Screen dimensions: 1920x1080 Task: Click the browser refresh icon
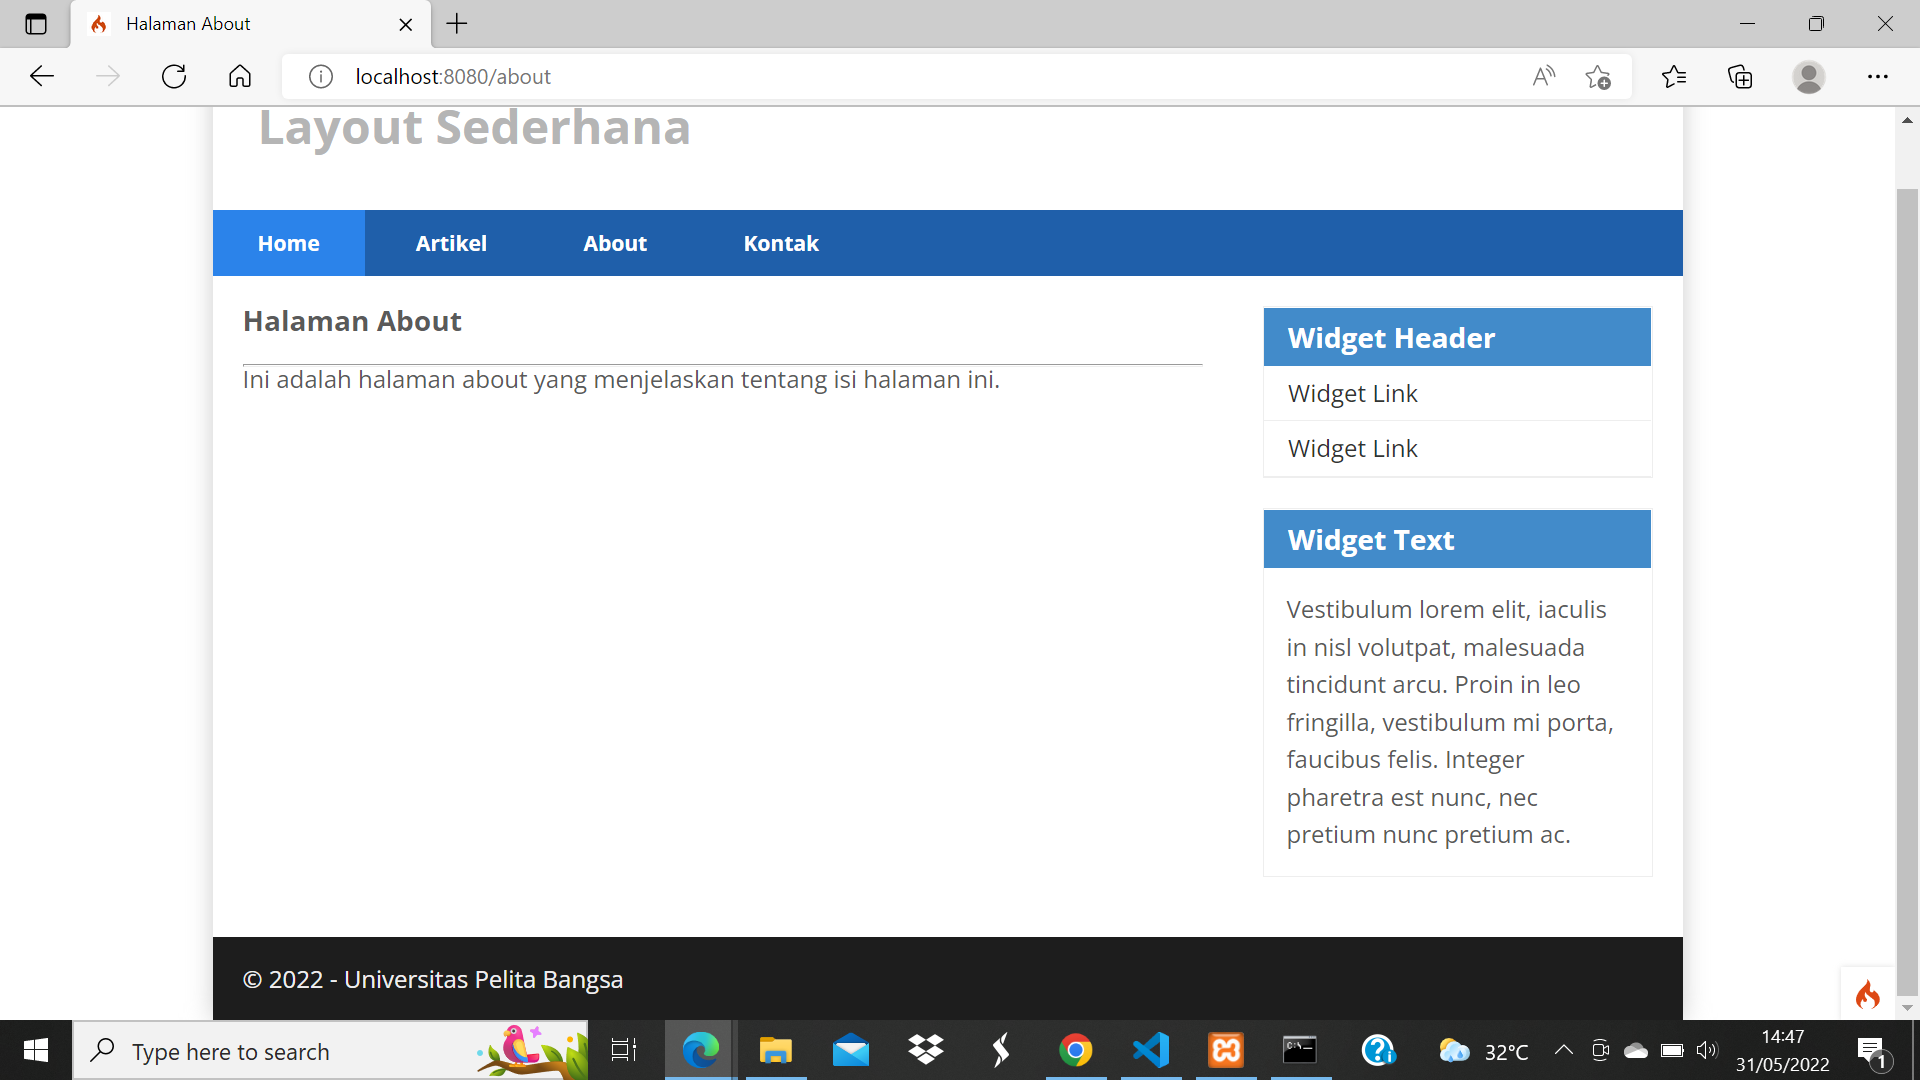pos(174,77)
